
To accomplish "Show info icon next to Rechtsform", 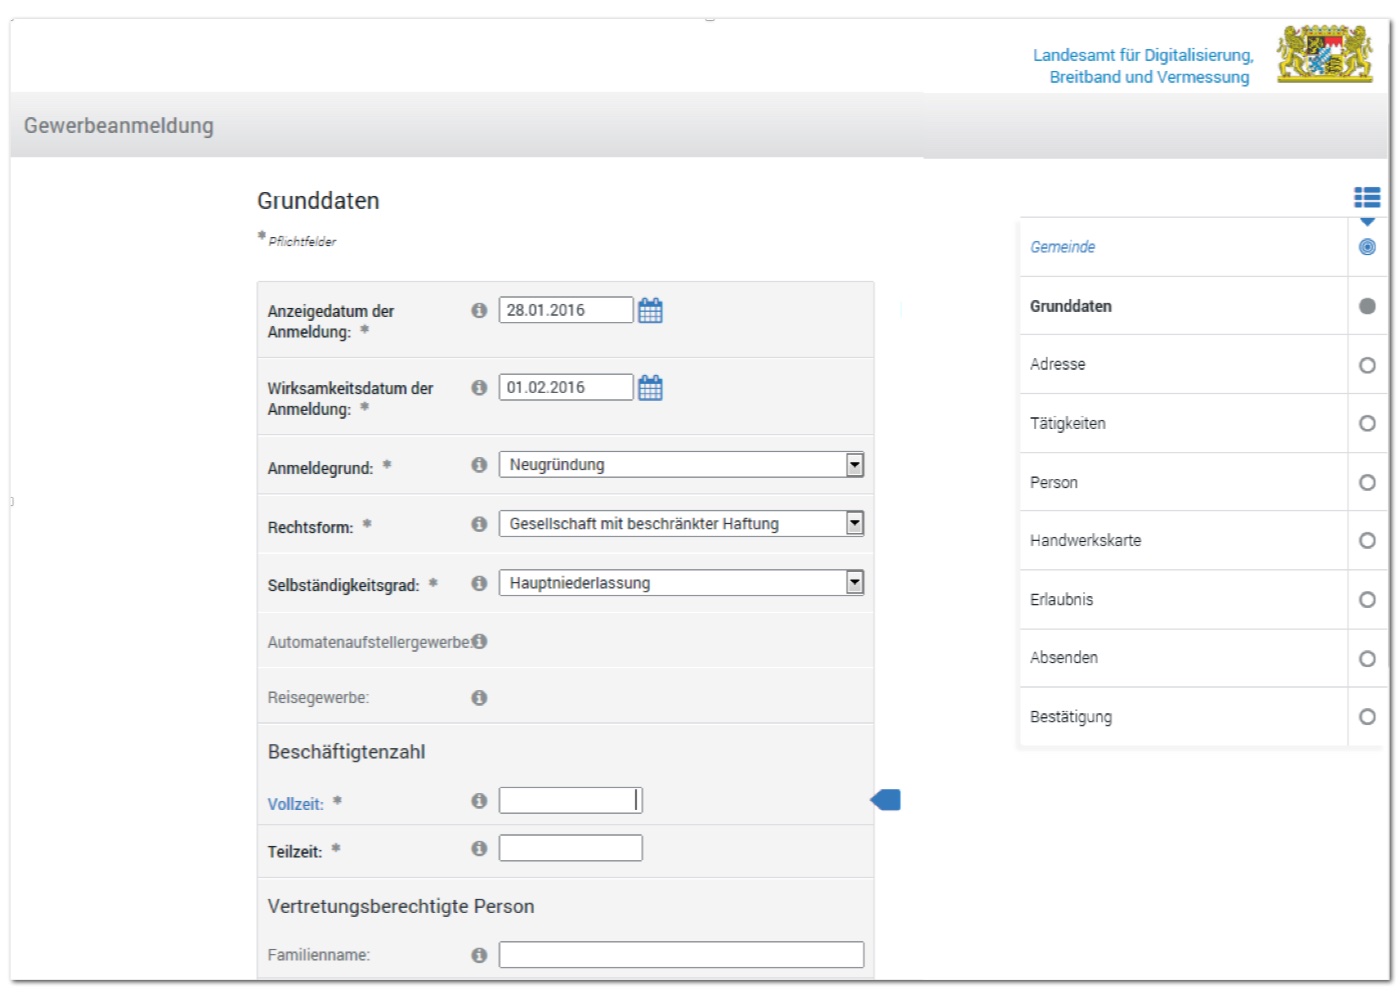I will click(479, 524).
